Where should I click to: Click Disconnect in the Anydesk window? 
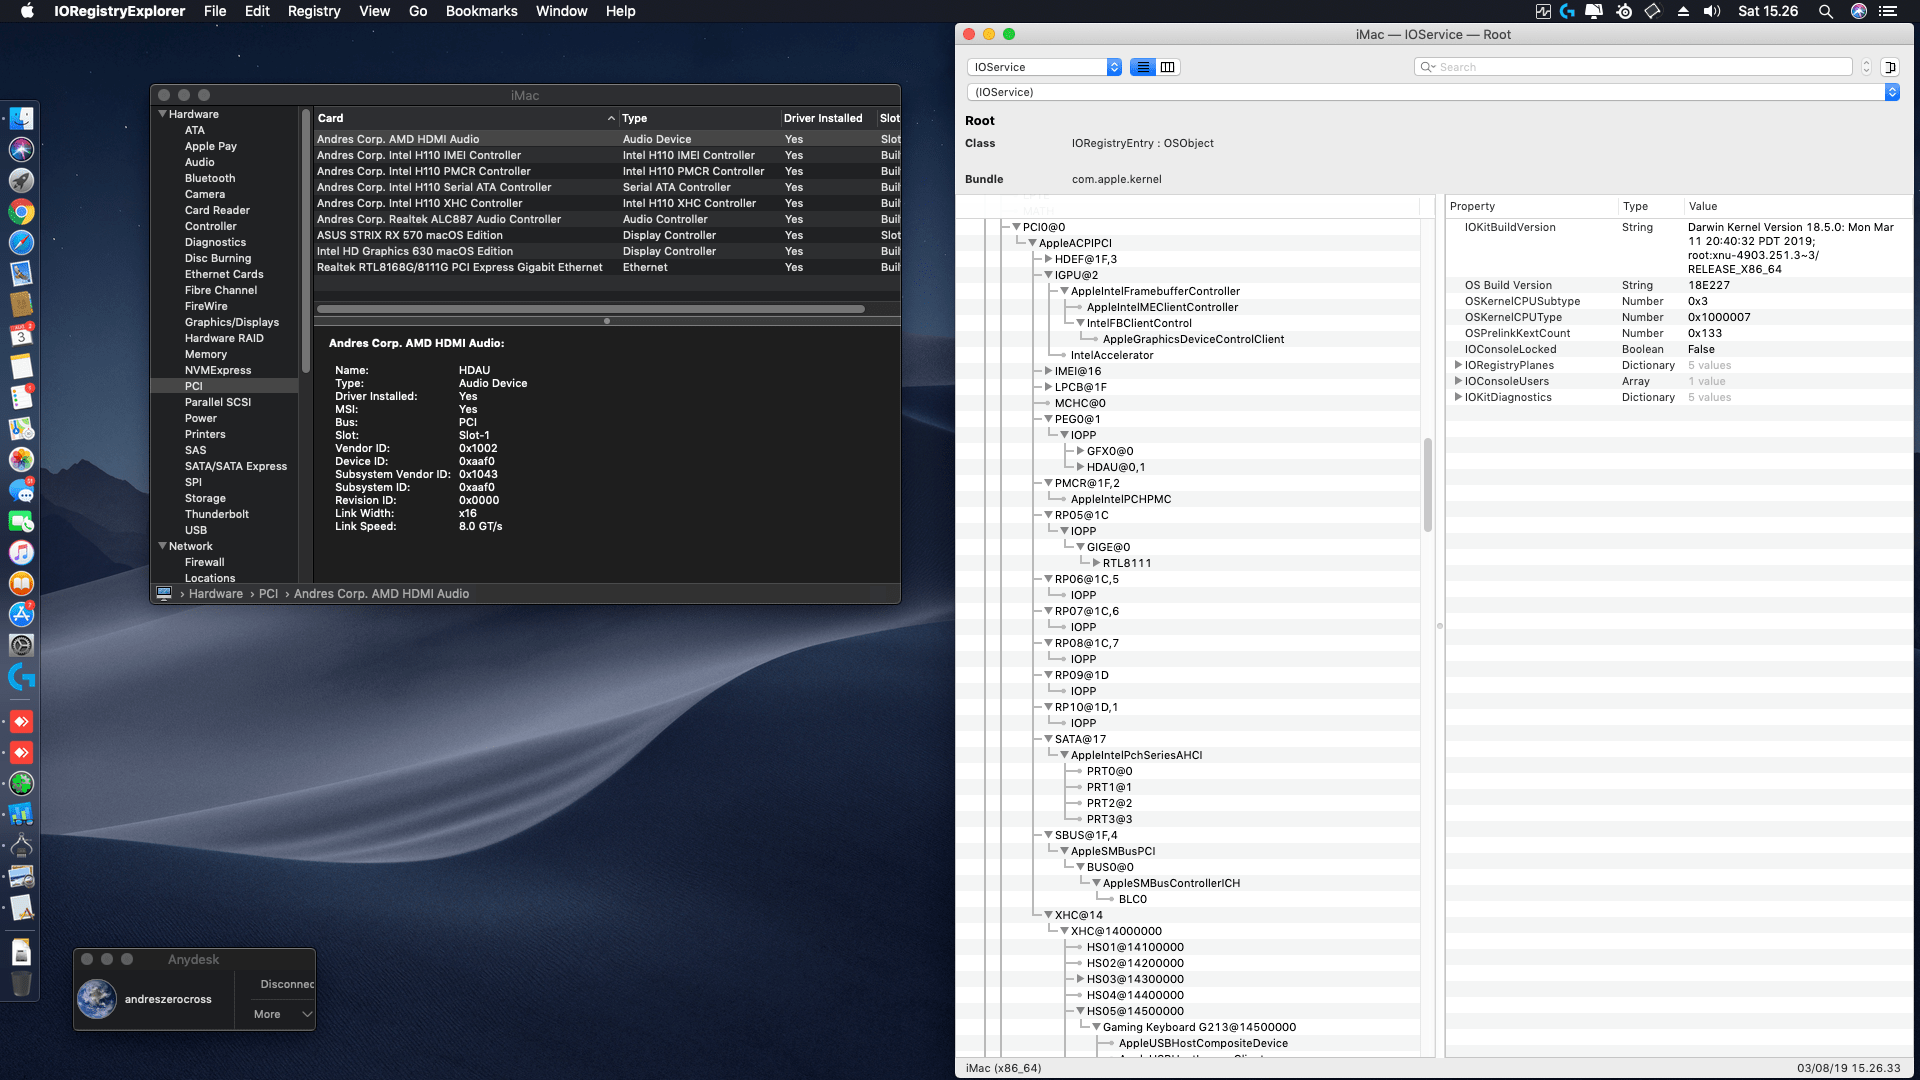[x=287, y=984]
